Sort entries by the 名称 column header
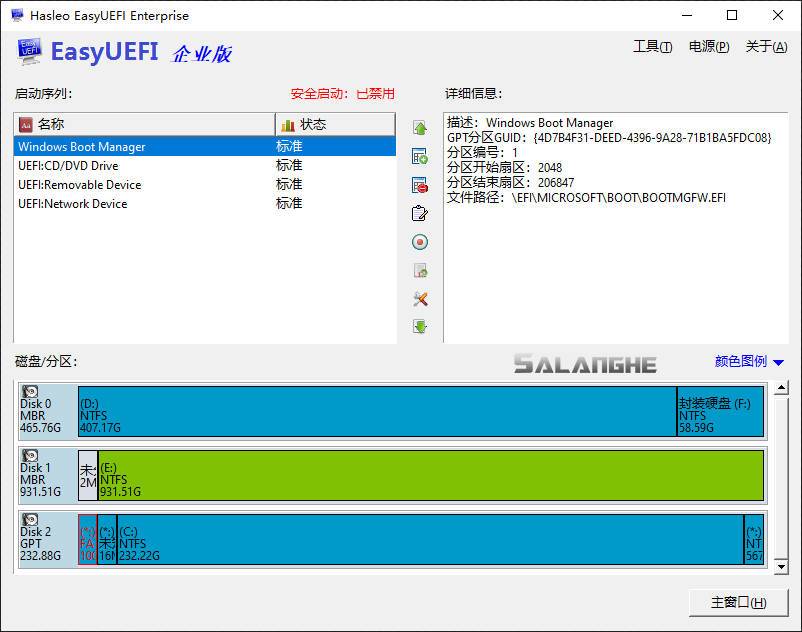Viewport: 802px width, 632px height. (x=140, y=124)
